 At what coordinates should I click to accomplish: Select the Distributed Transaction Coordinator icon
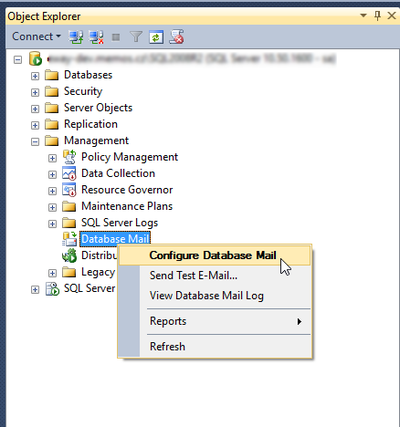pos(69,256)
